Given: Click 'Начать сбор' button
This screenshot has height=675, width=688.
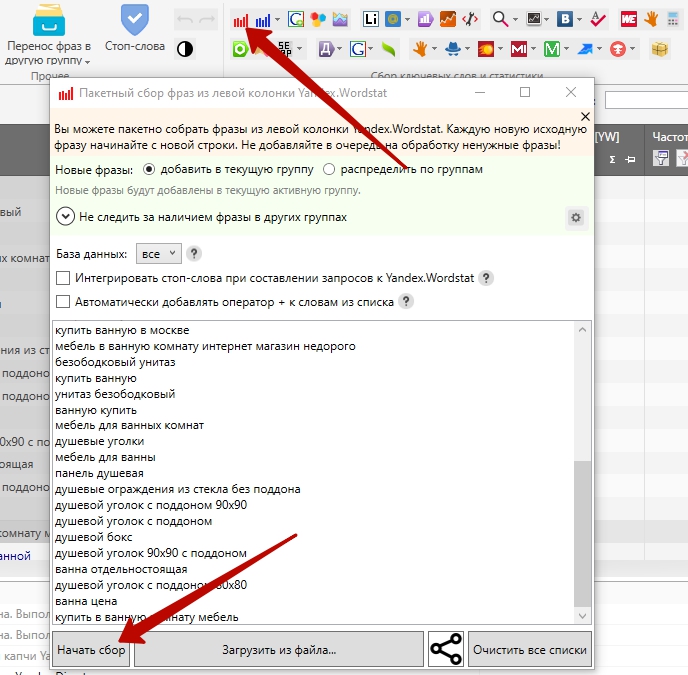Looking at the screenshot, I should coord(91,650).
